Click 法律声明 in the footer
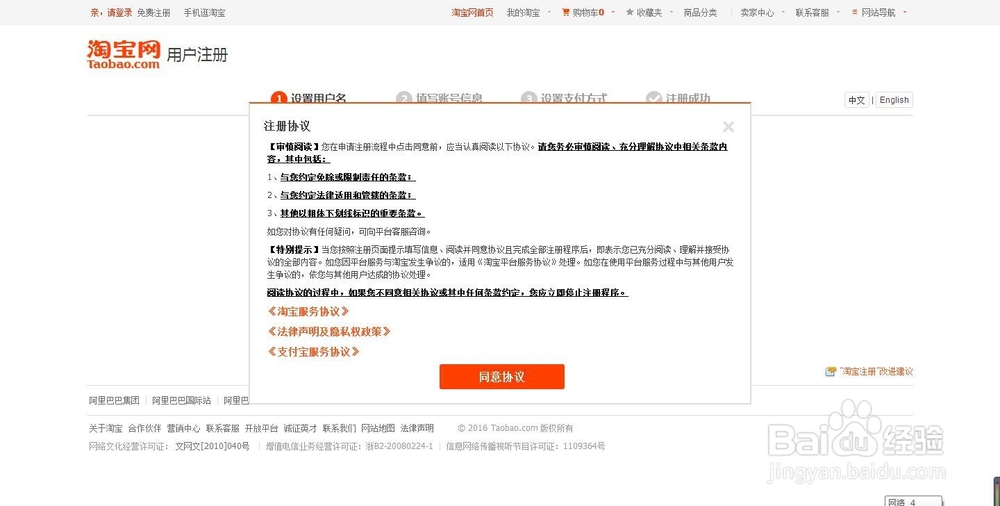The image size is (1000, 506). 417,428
